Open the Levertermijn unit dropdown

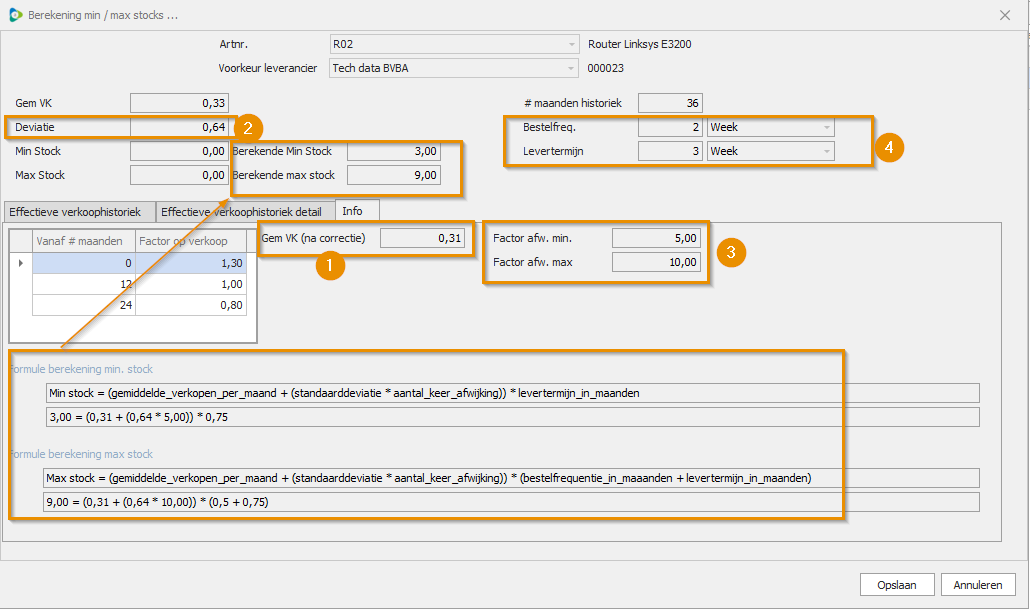pyautogui.click(x=826, y=151)
